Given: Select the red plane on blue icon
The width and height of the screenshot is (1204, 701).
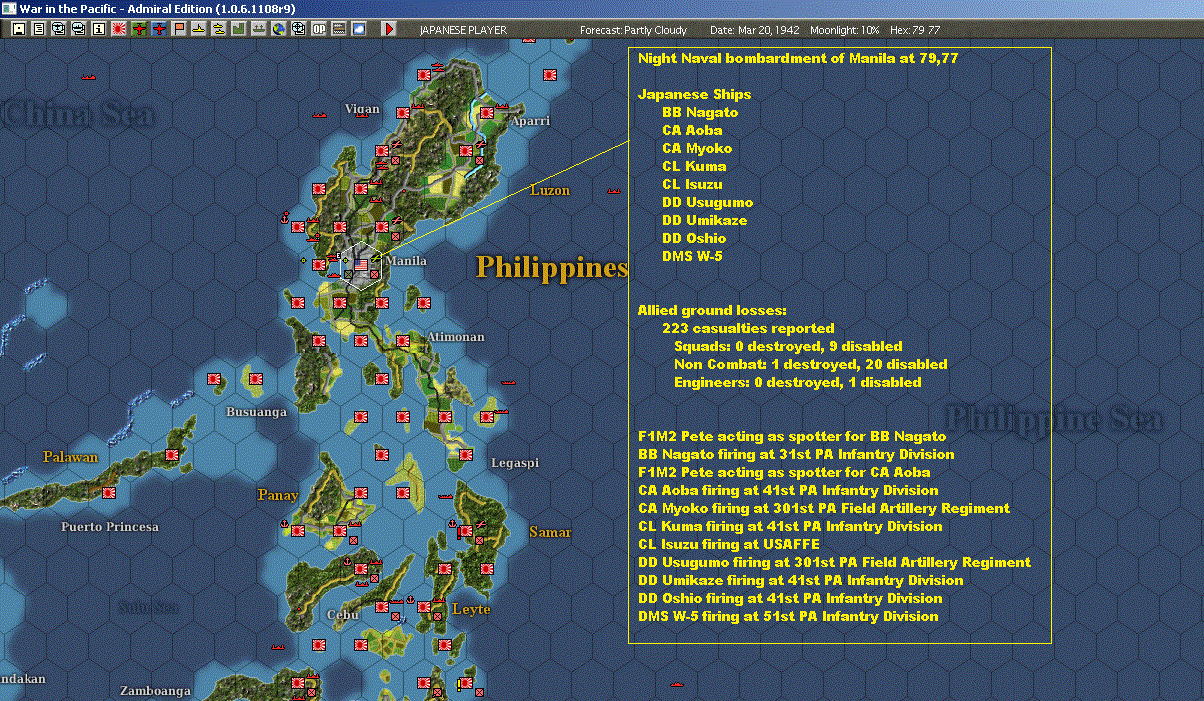Looking at the screenshot, I should (159, 29).
